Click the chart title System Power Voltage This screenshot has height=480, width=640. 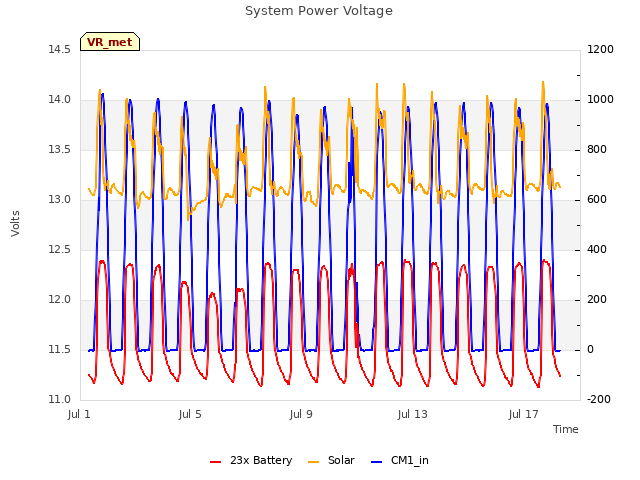click(x=319, y=11)
